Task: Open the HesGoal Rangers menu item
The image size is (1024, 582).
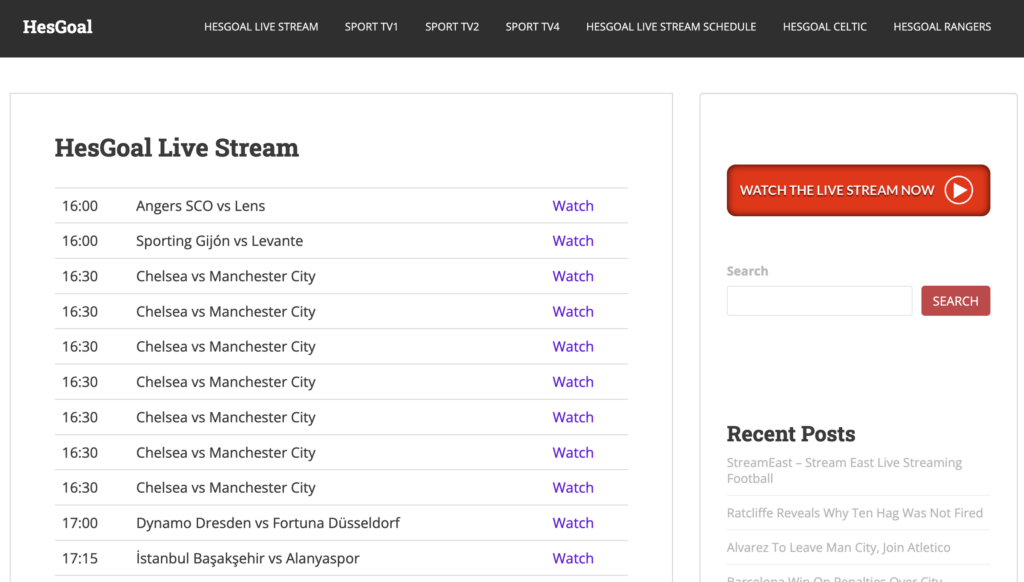Action: (x=942, y=27)
